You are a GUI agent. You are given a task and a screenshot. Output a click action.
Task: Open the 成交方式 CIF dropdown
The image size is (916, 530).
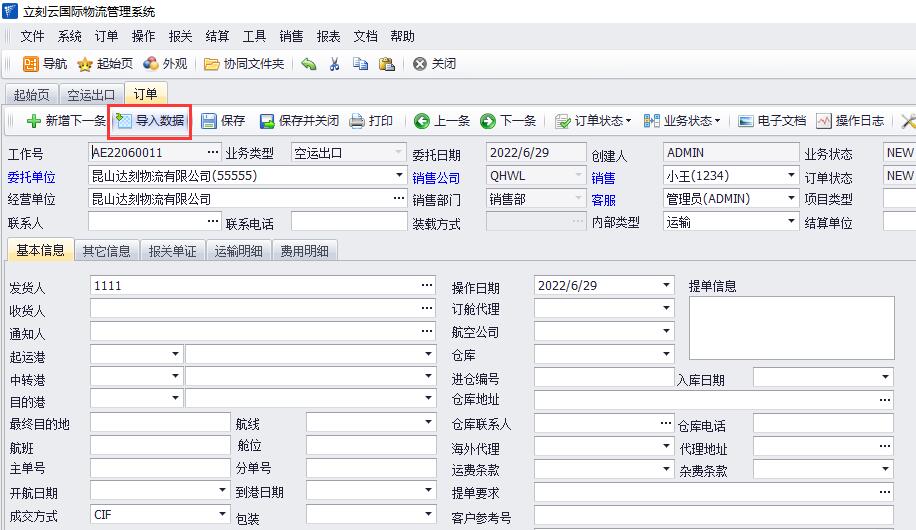point(223,516)
